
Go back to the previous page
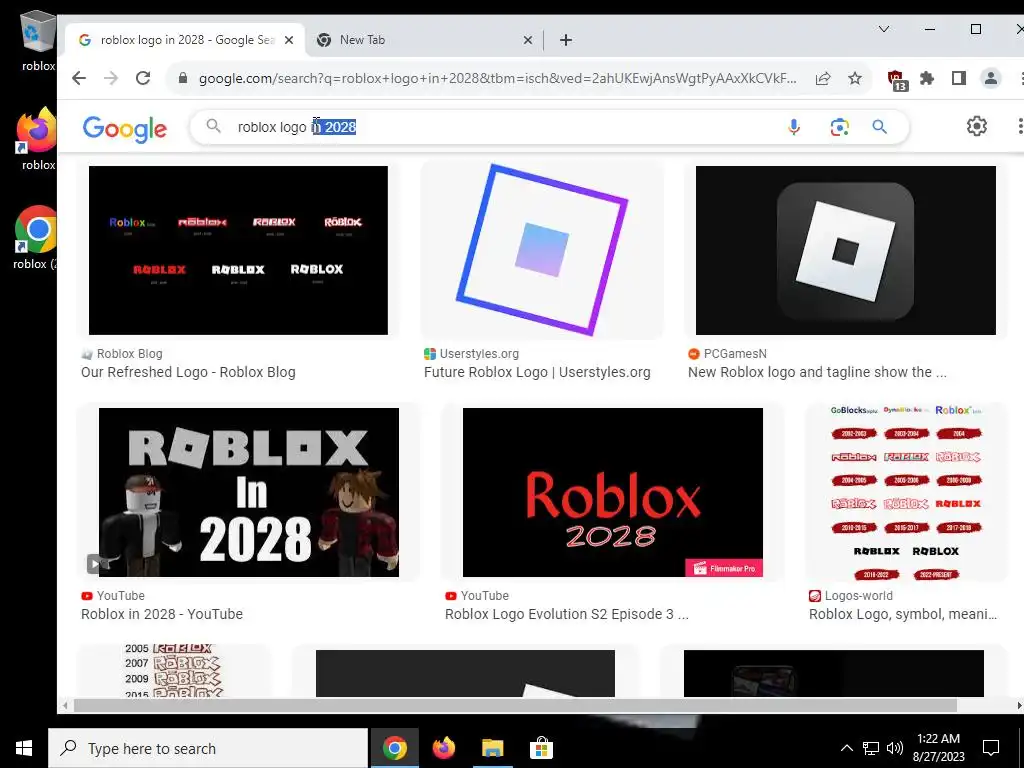(x=79, y=78)
